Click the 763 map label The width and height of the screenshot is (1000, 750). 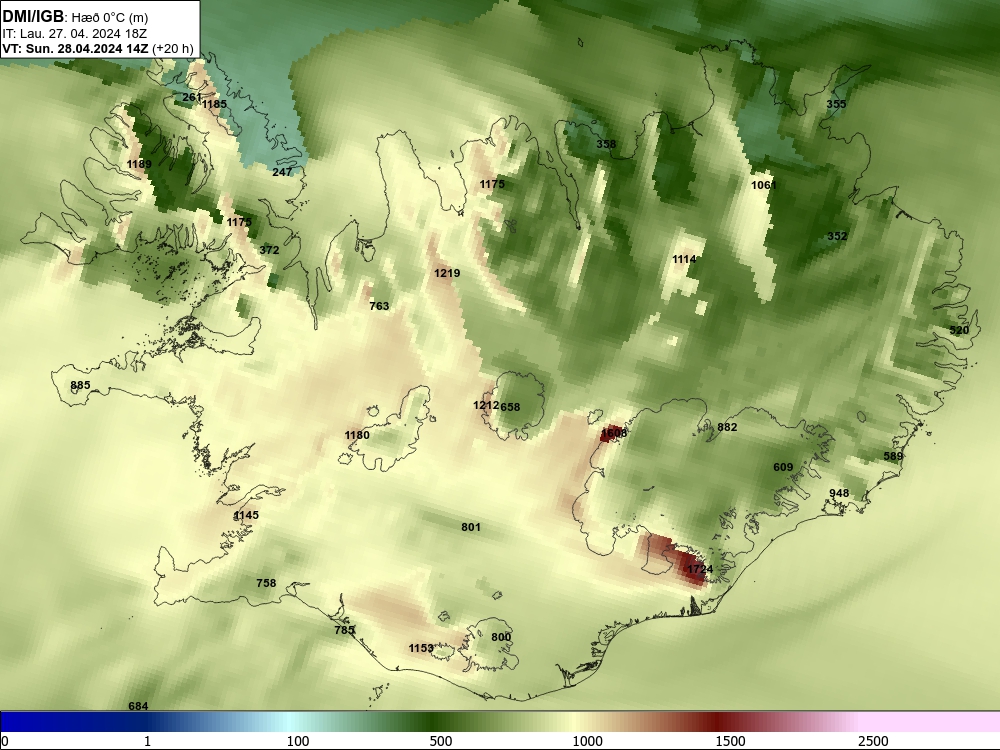click(x=379, y=306)
